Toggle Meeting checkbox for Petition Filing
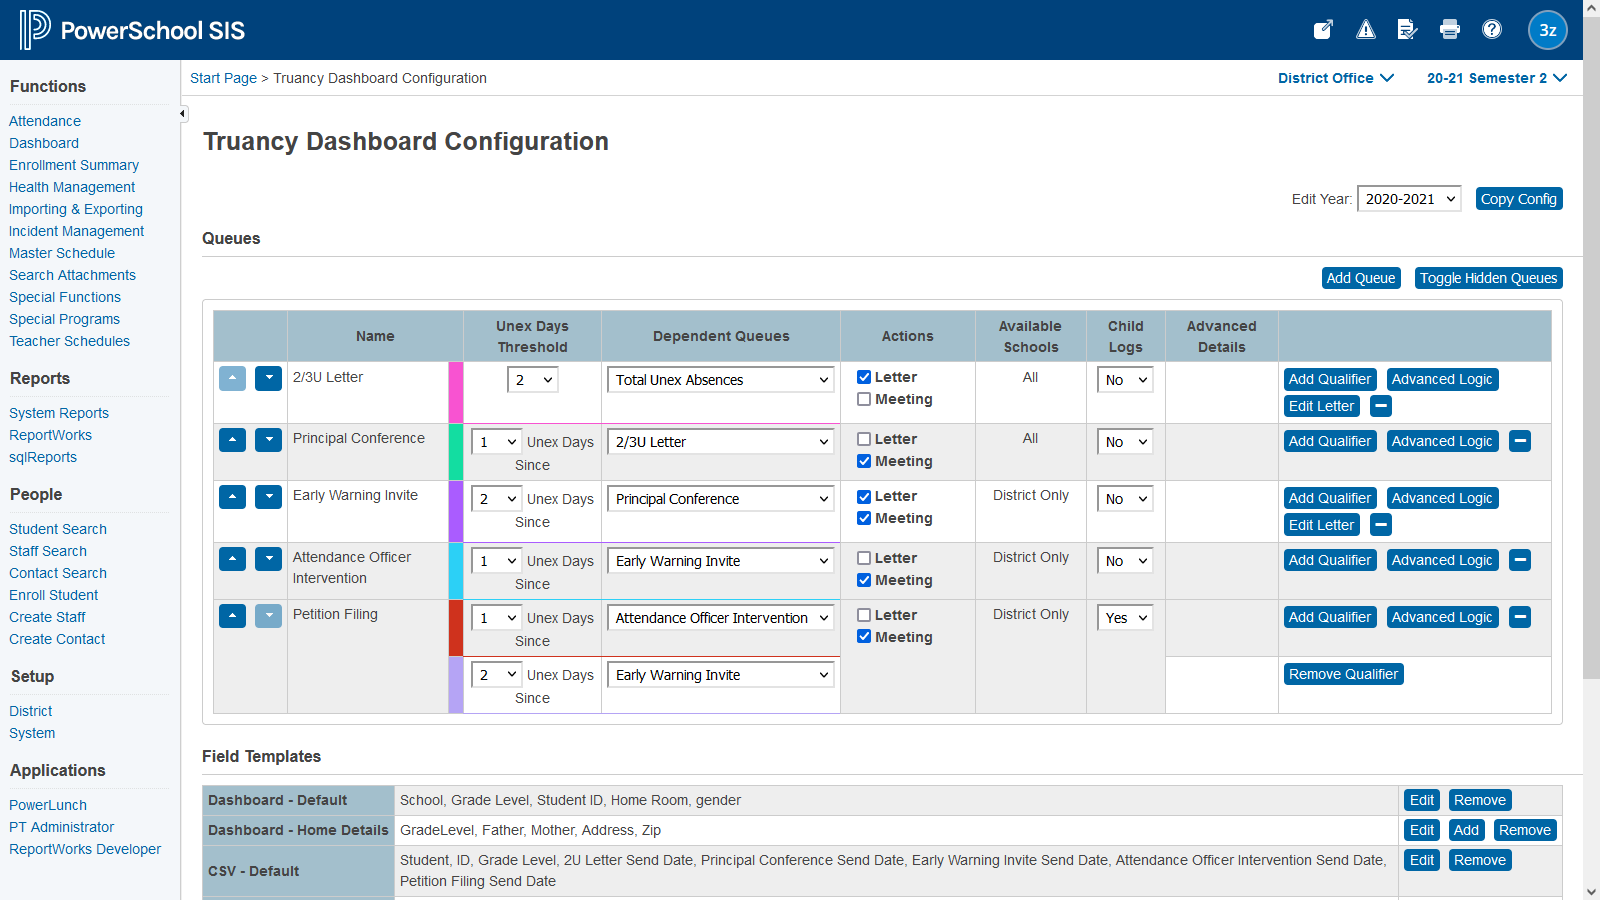 (x=864, y=637)
